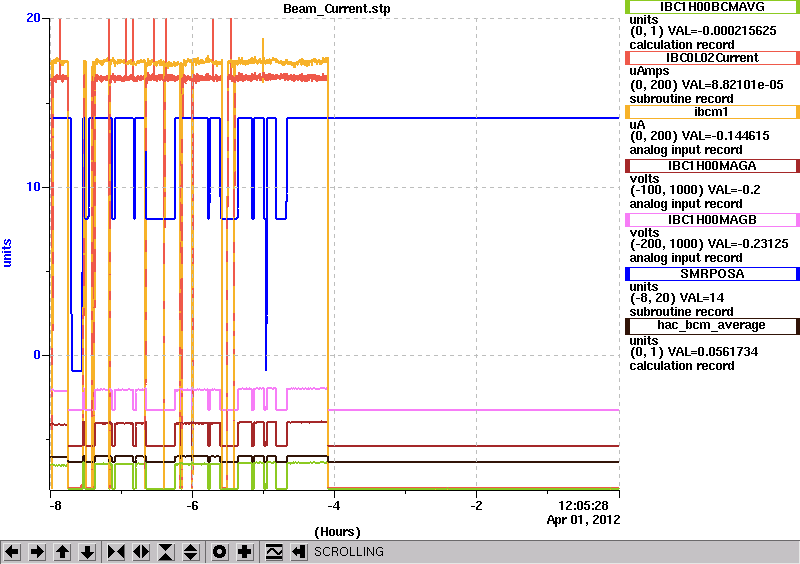Screen dimensions: 800x564
Task: Click the circle auto-scale toolbar icon
Action: click(x=219, y=552)
